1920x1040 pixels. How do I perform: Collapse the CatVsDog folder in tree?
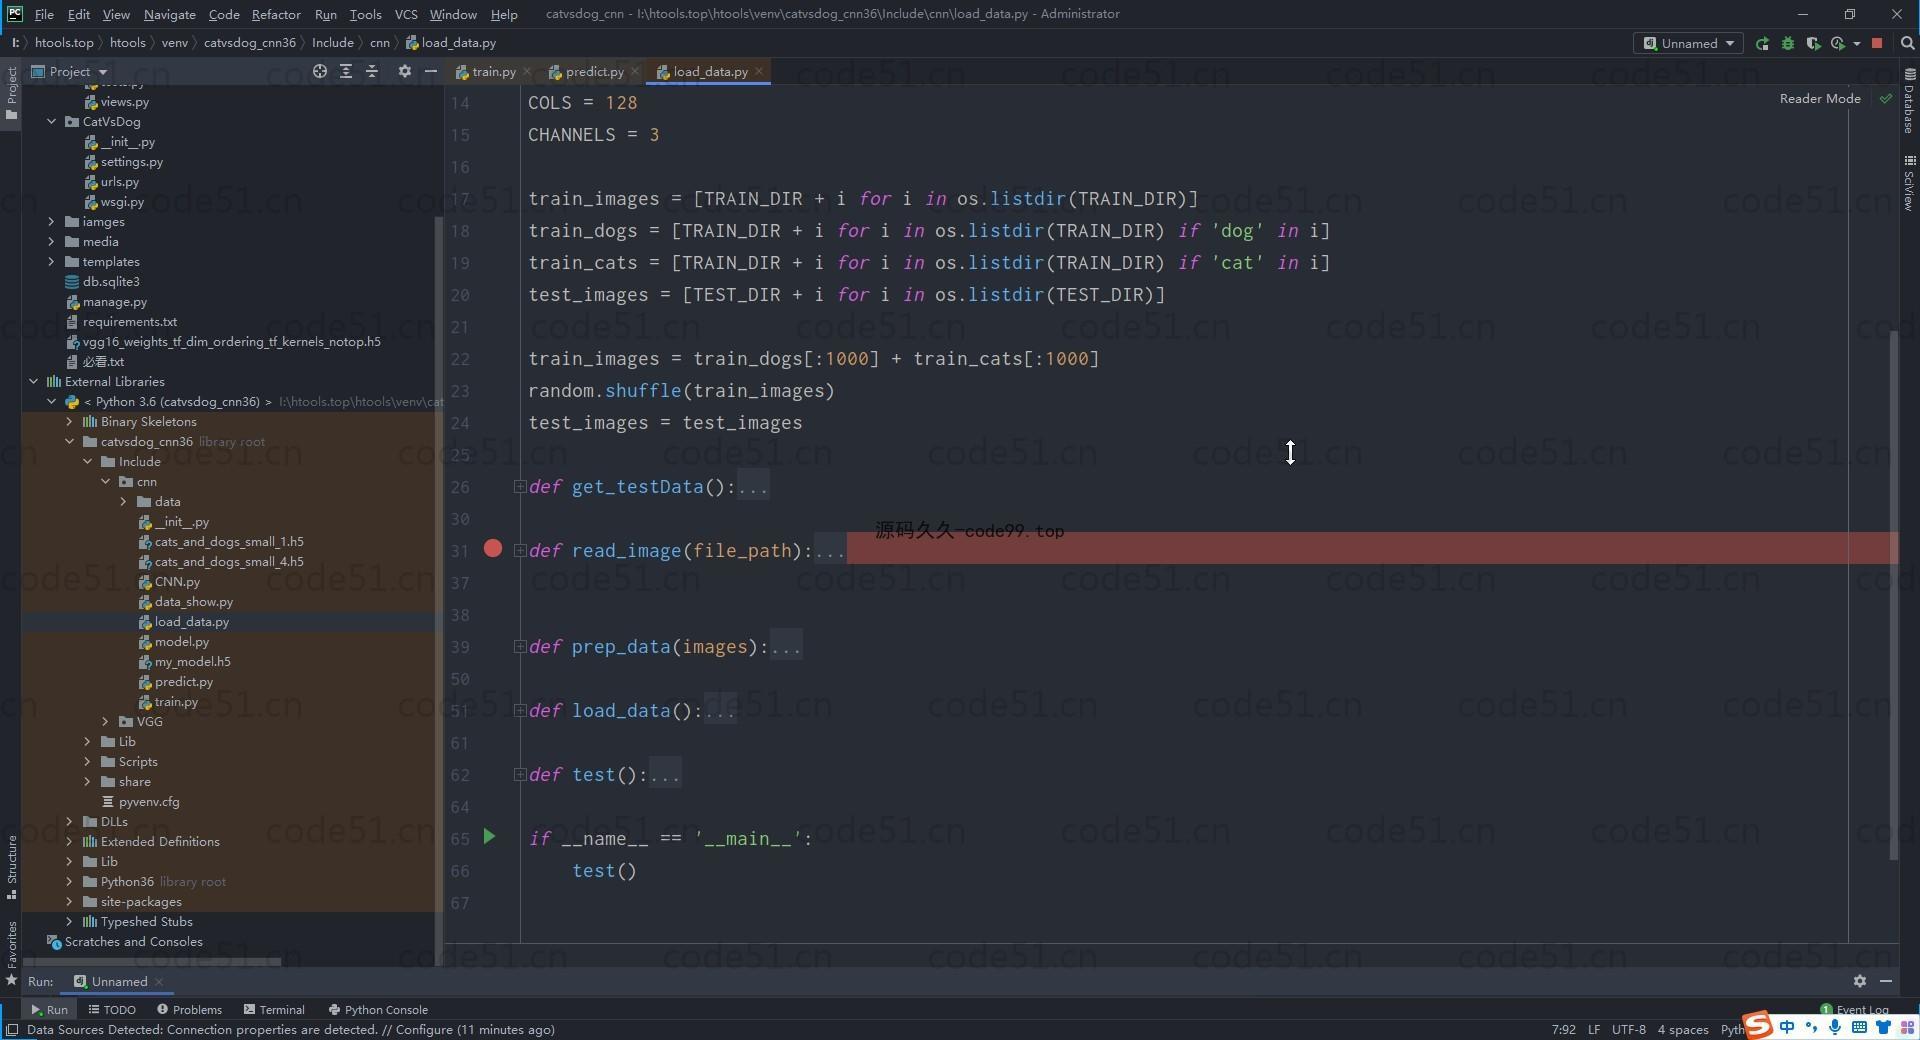[52, 121]
